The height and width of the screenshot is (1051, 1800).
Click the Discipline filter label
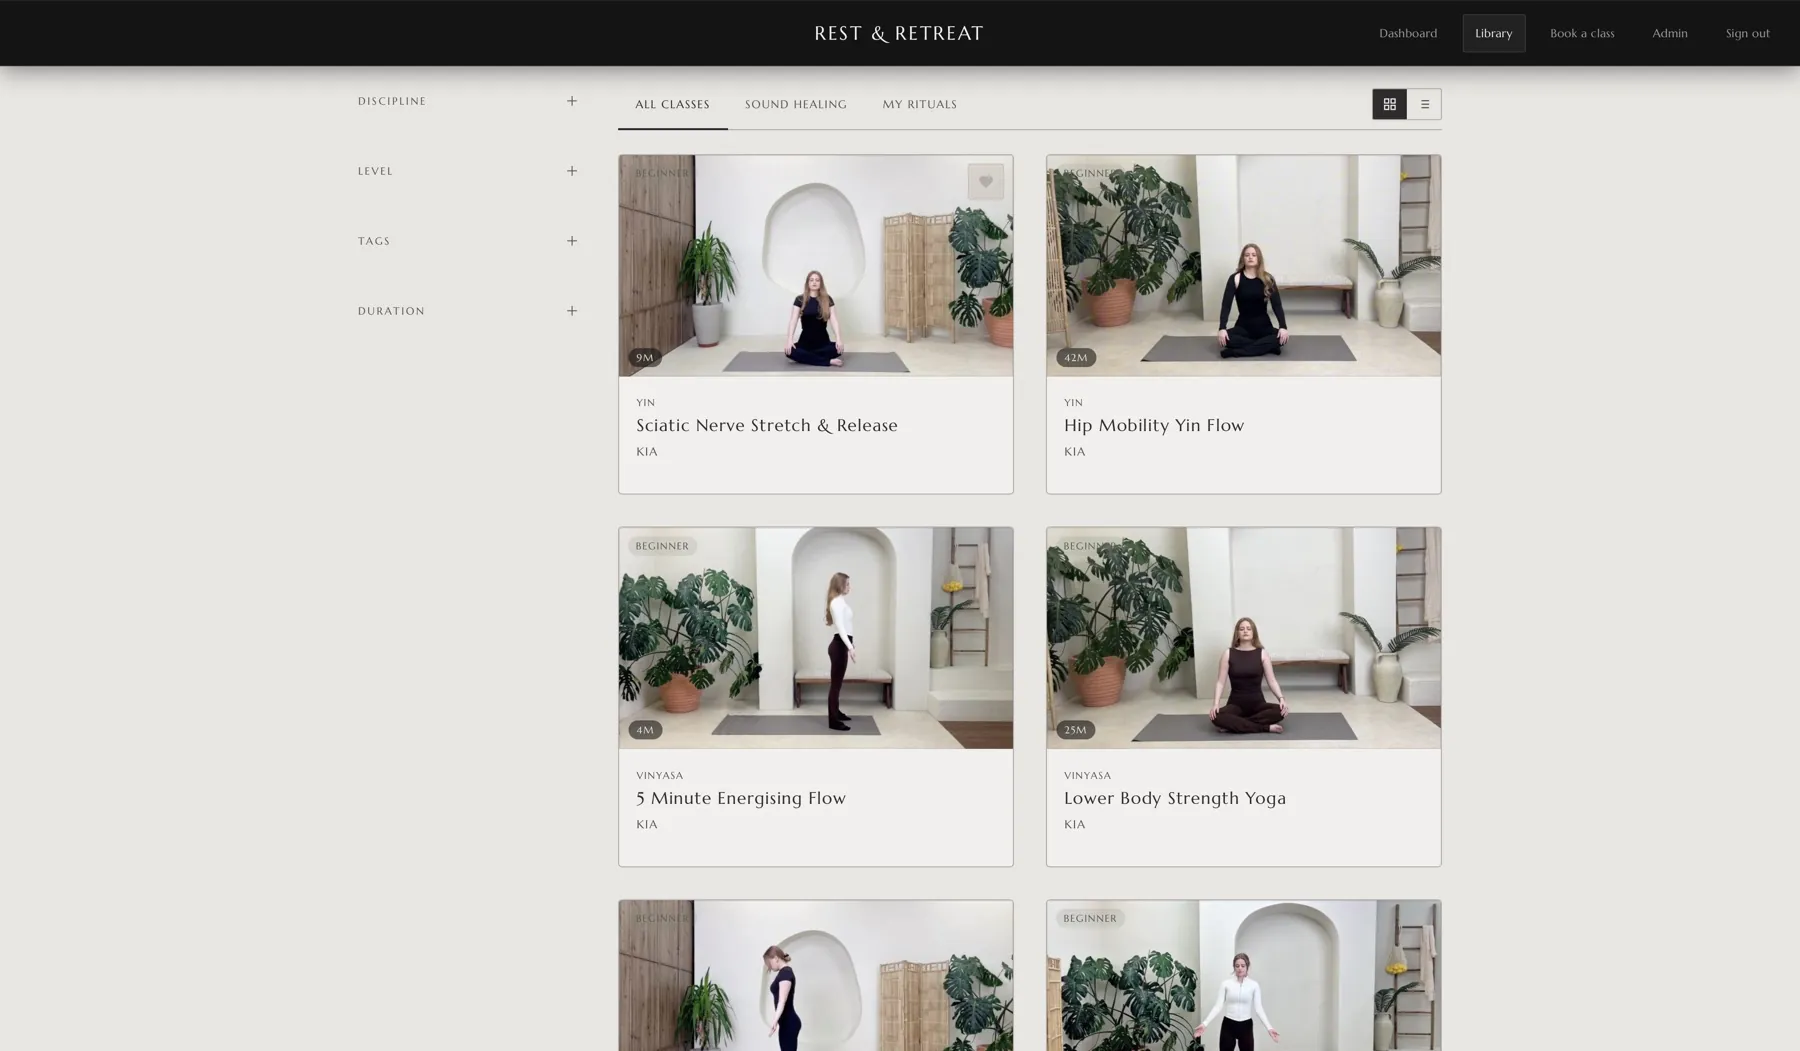click(391, 101)
